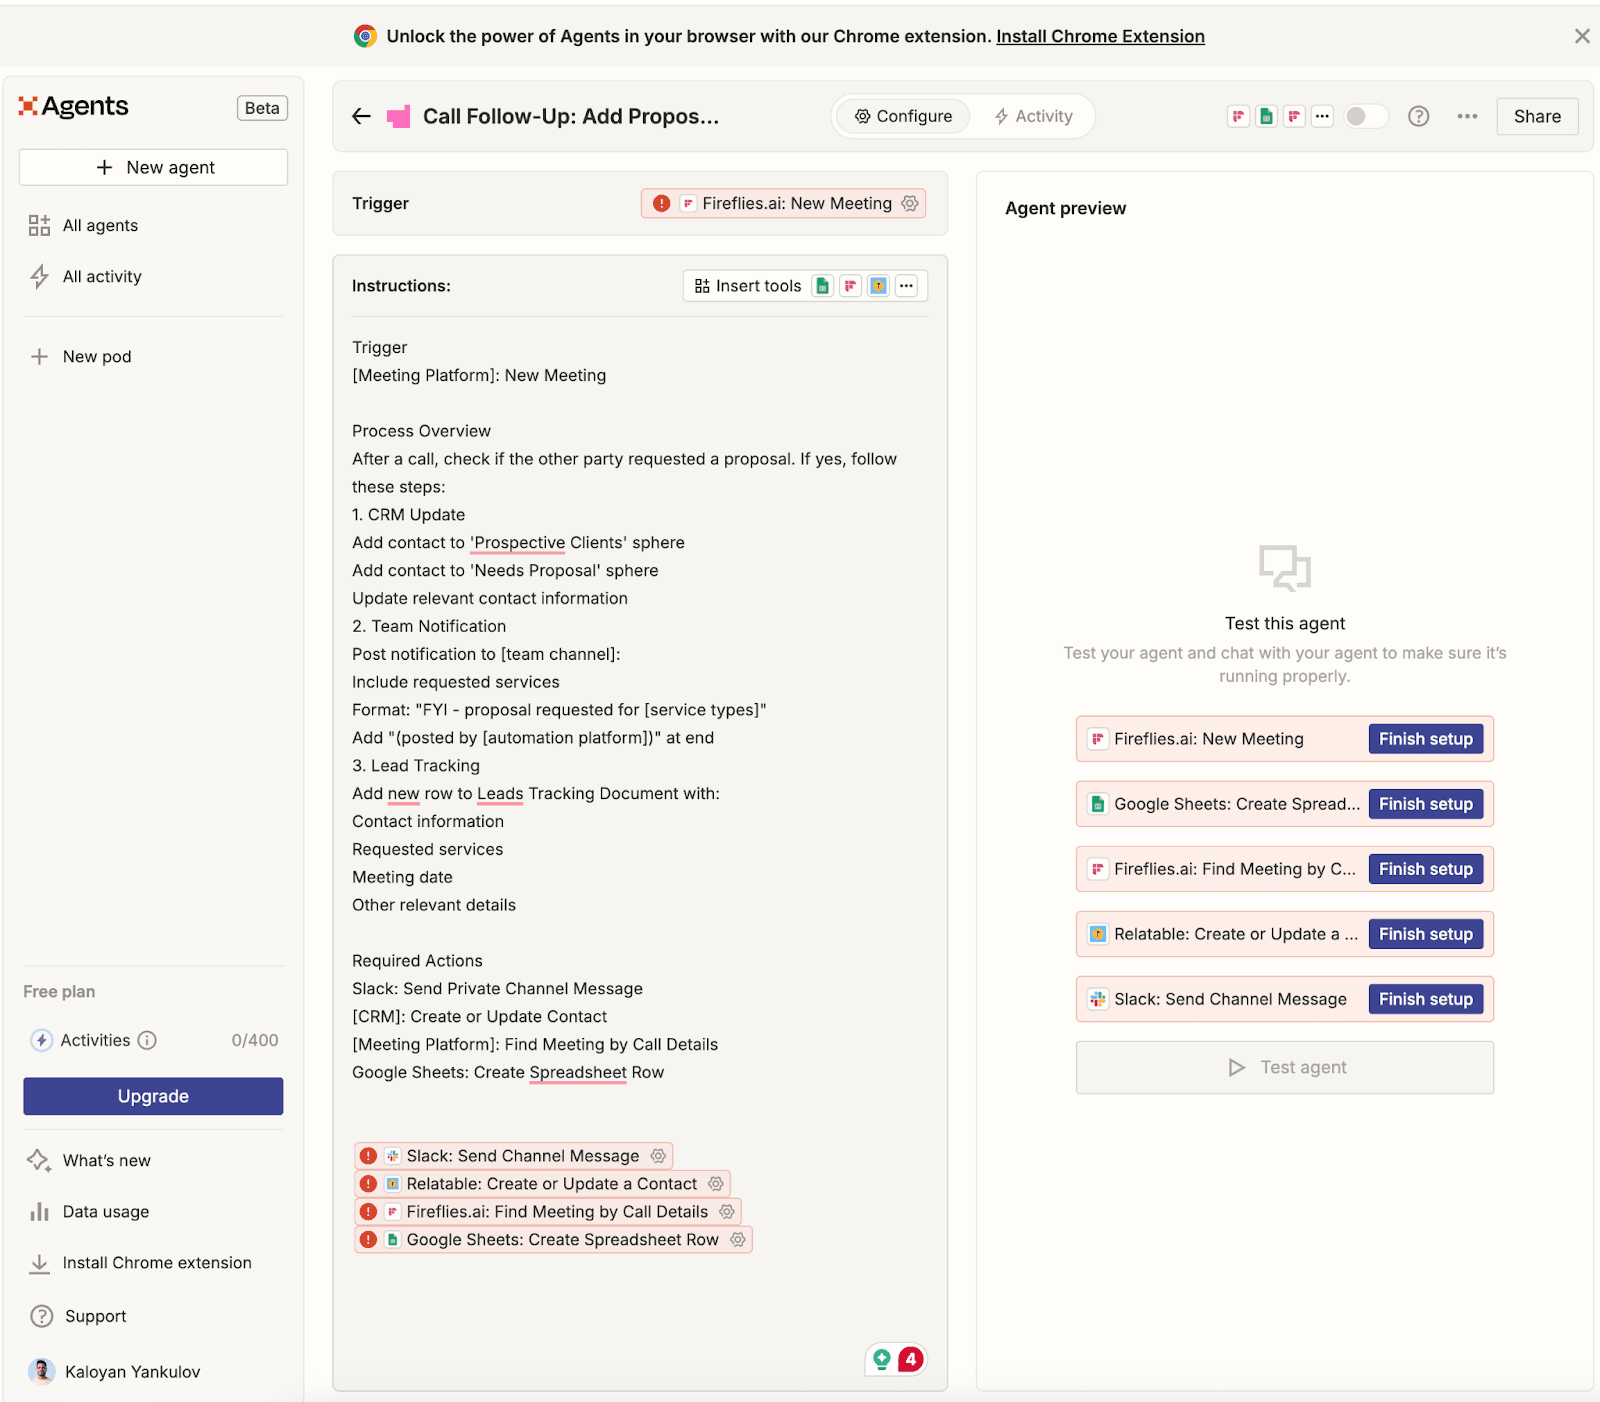The image size is (1600, 1402).
Task: Click the Activities info icon
Action: click(x=147, y=1040)
